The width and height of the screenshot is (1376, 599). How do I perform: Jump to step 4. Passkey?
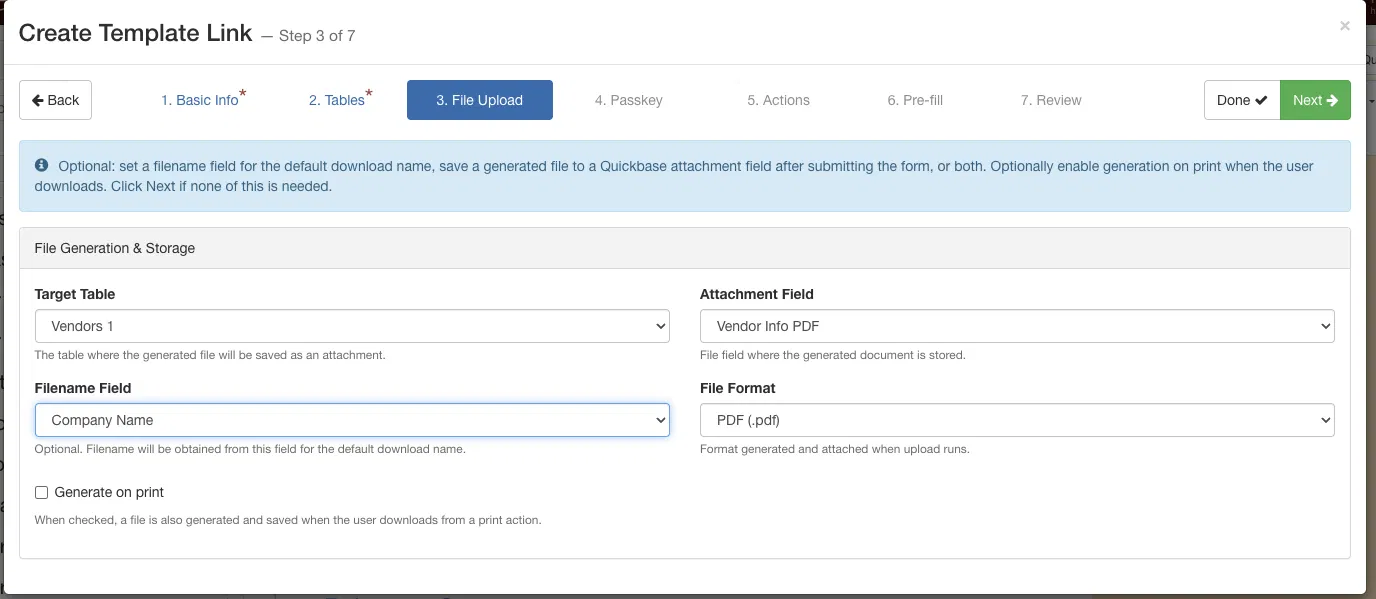[628, 100]
